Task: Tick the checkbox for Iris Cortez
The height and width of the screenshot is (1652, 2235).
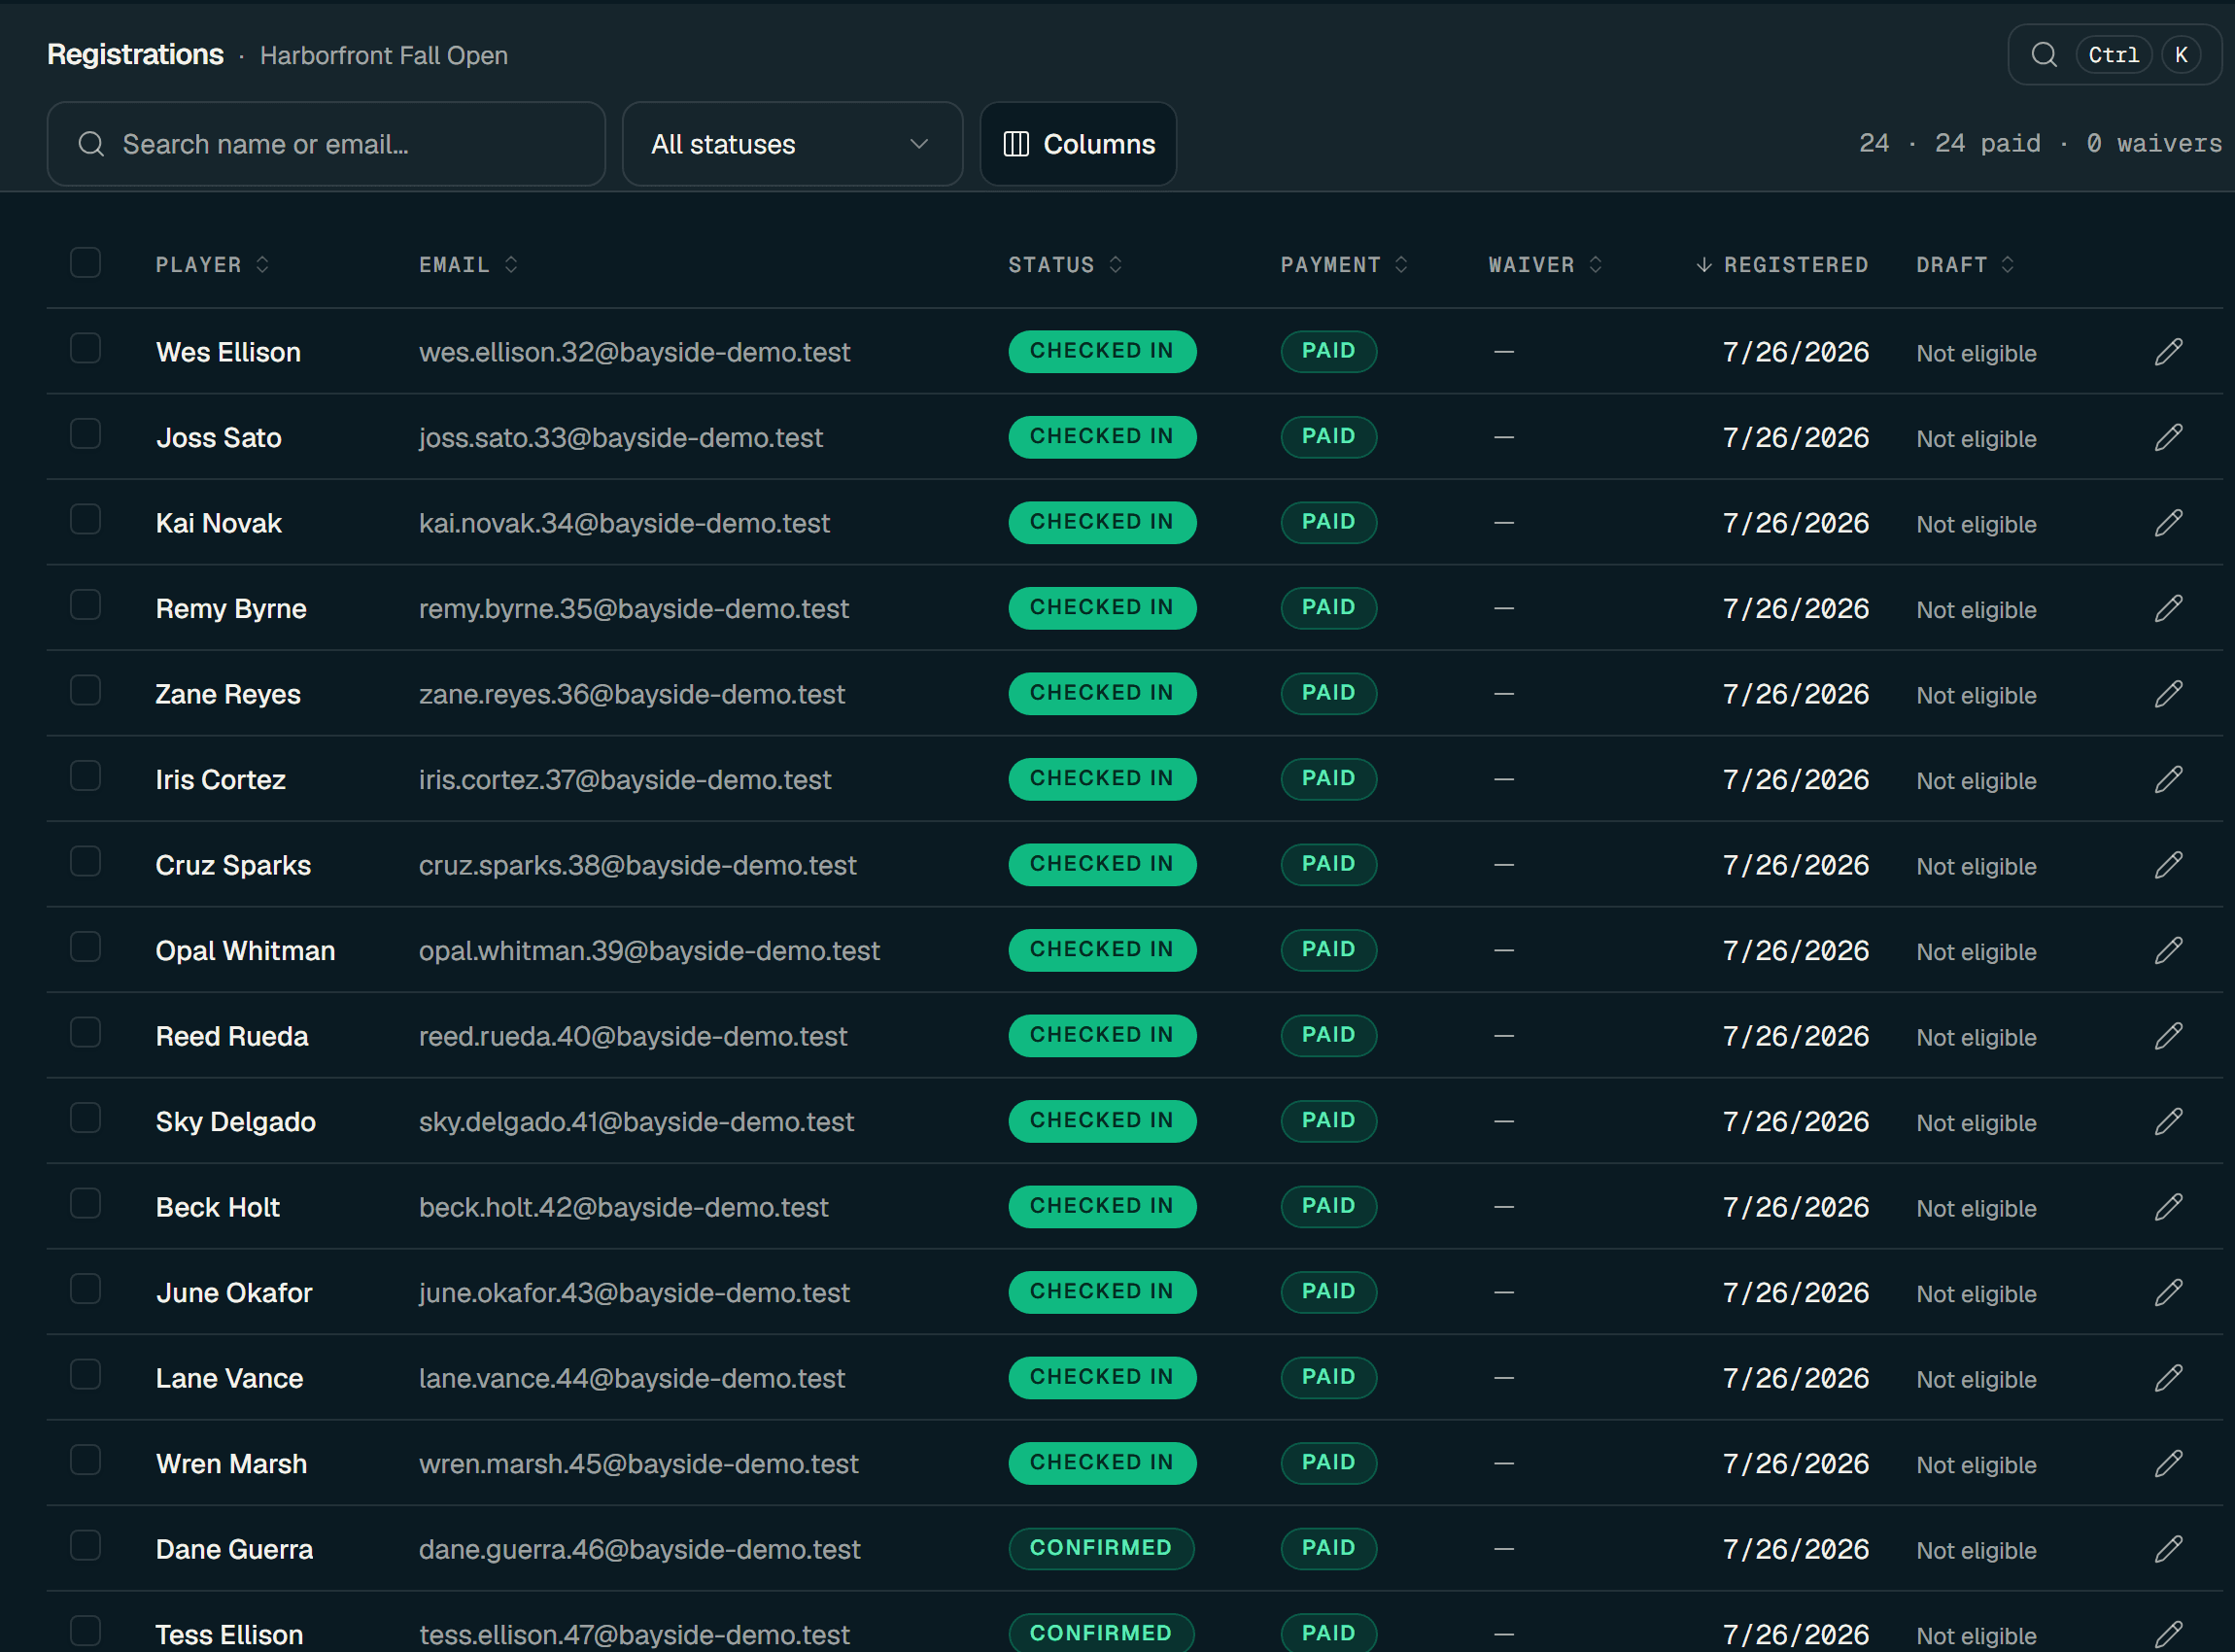Action: pos(86,776)
